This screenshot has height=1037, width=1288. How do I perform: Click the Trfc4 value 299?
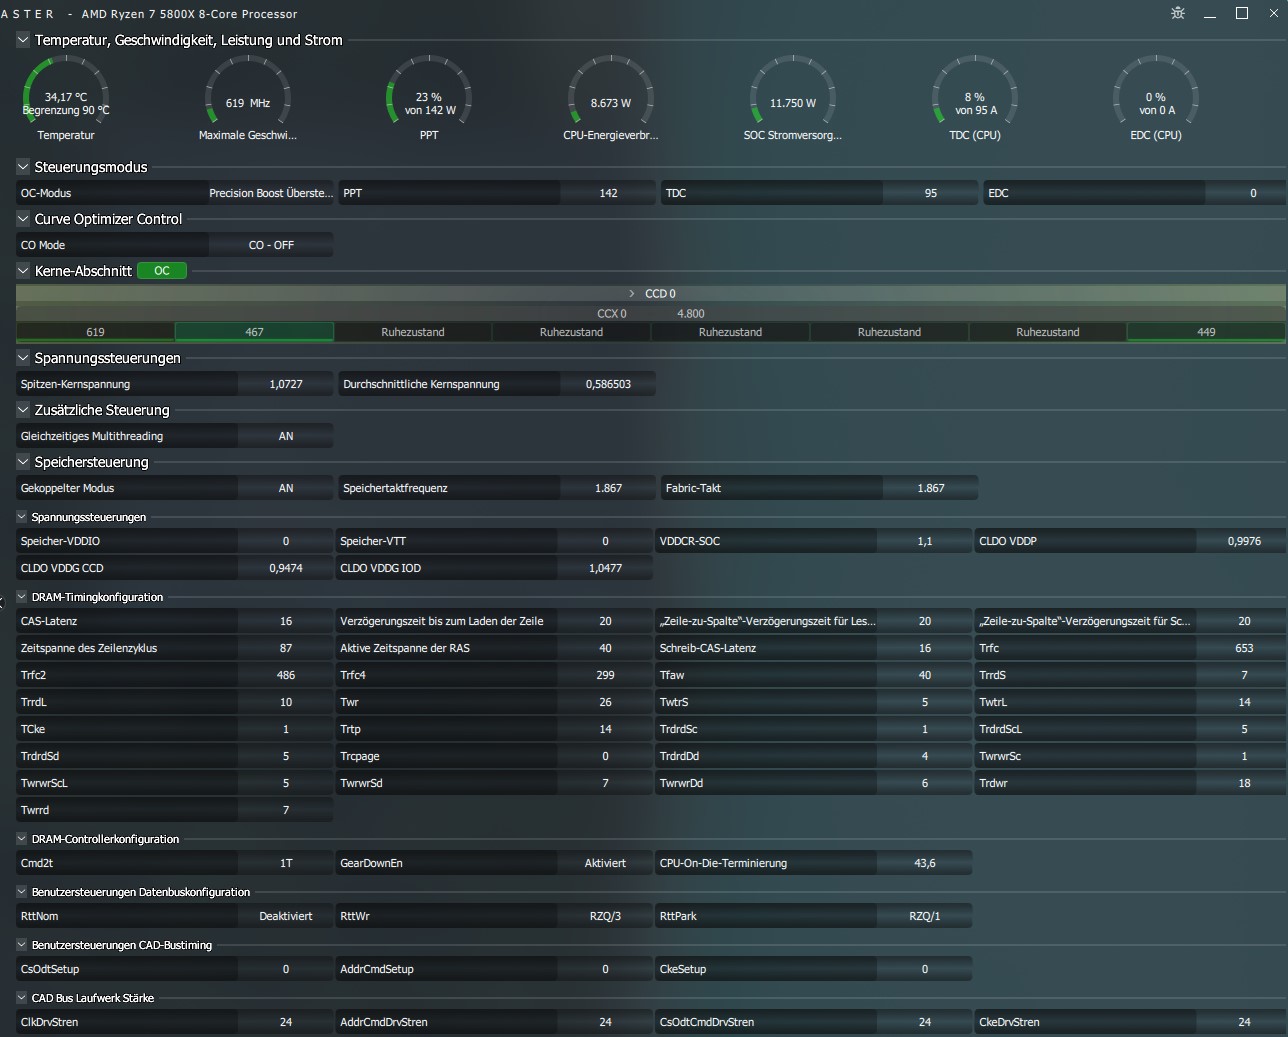pyautogui.click(x=605, y=675)
